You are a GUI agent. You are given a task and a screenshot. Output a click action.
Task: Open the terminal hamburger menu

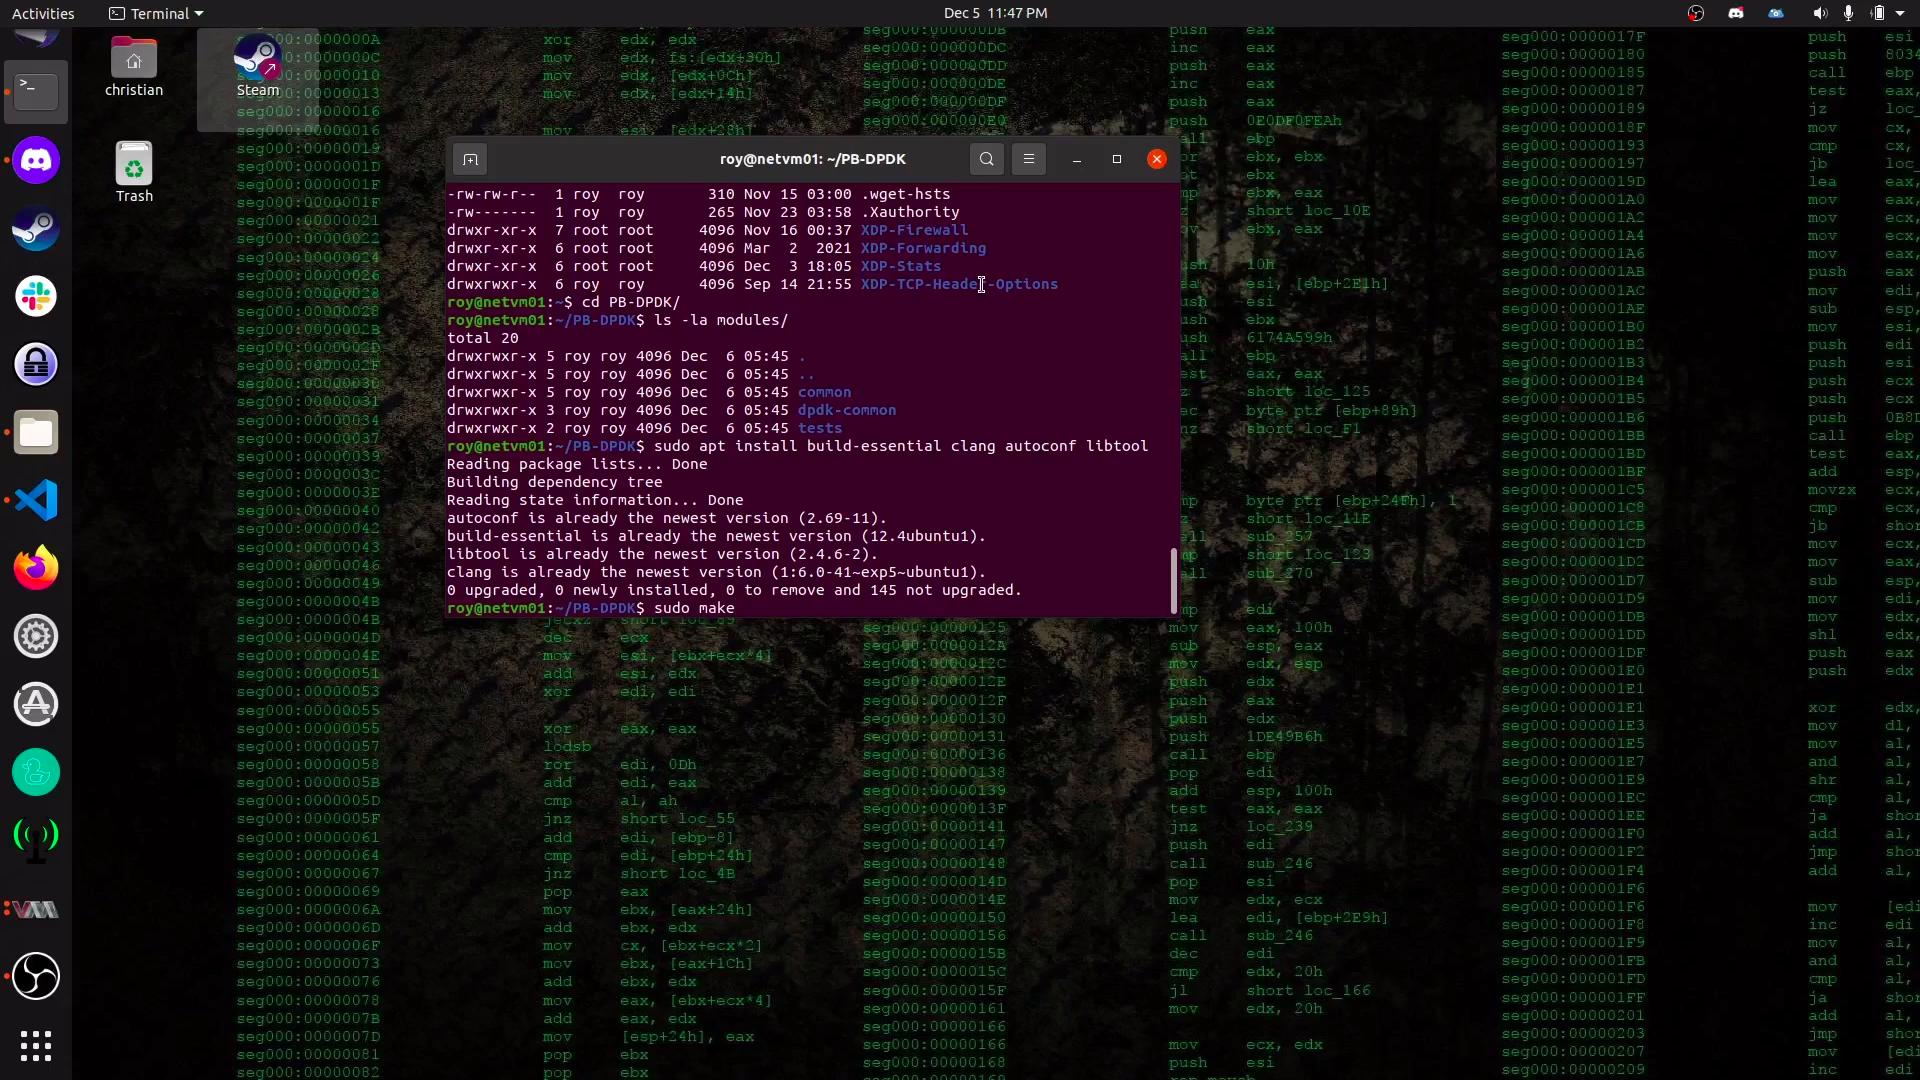click(1028, 159)
